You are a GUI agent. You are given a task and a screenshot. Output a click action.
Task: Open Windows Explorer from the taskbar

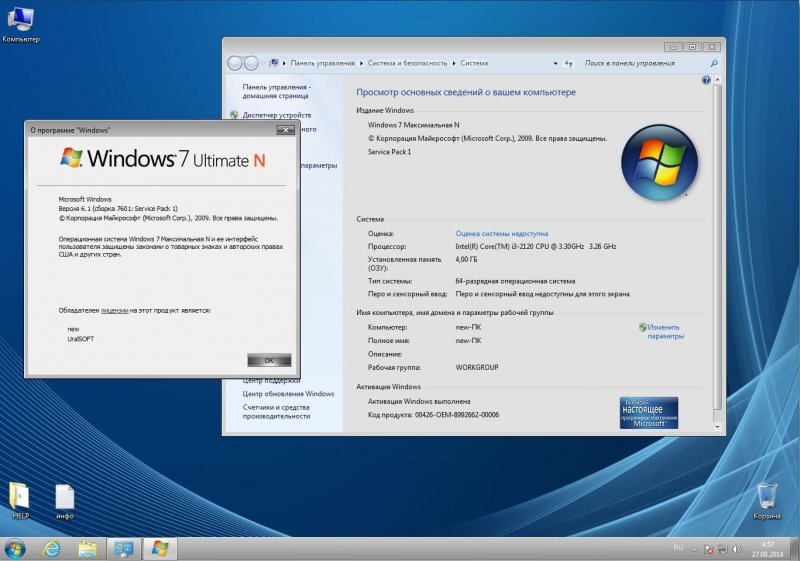tap(88, 549)
